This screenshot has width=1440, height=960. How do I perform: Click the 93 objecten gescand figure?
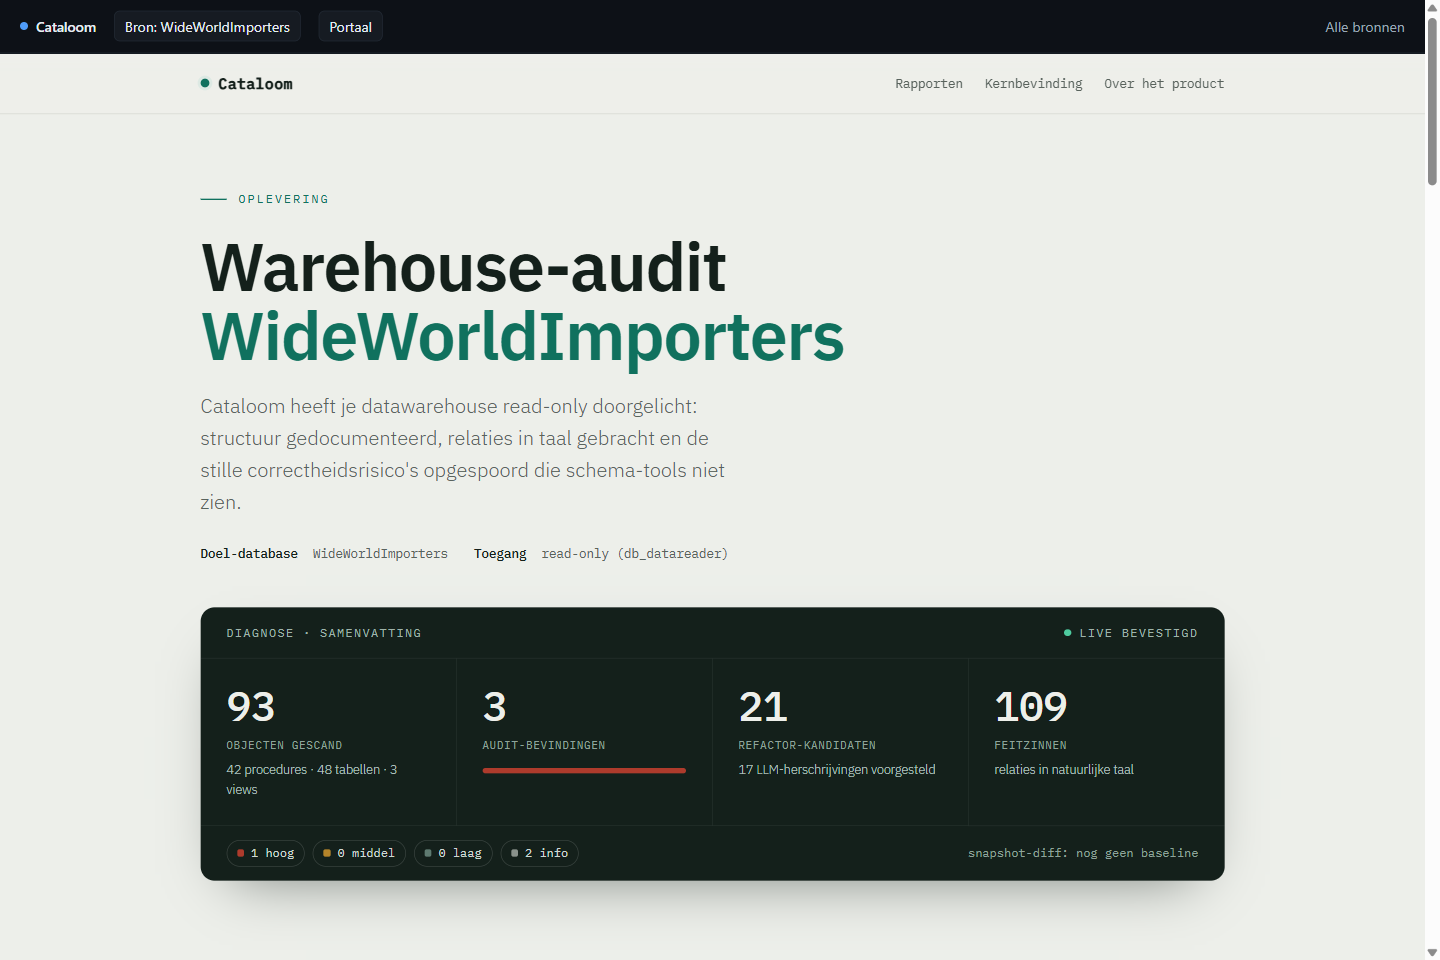(x=251, y=707)
